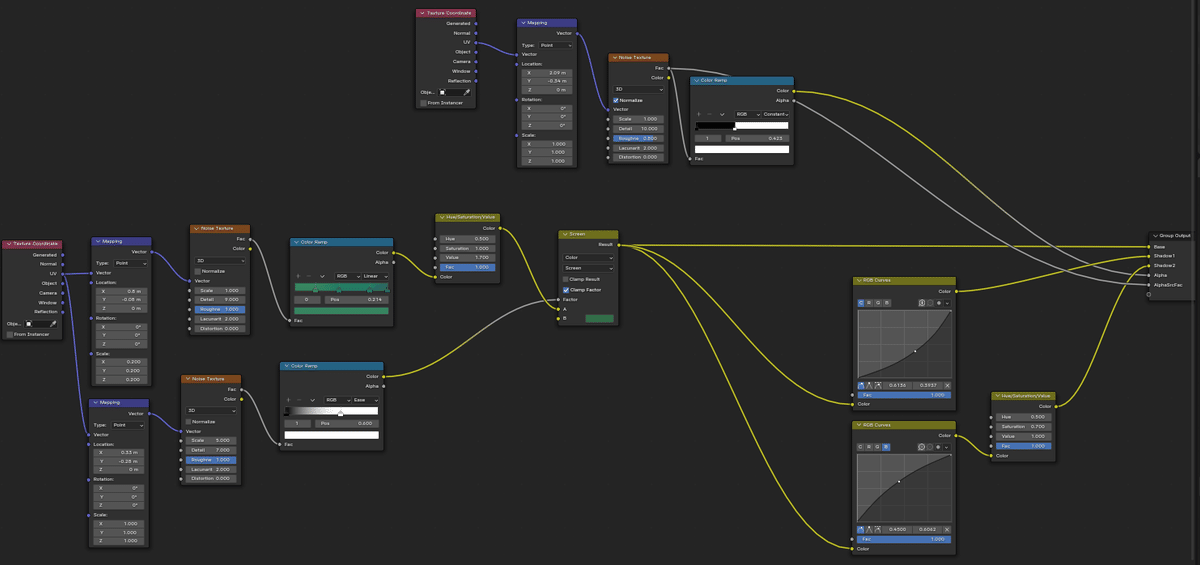Click the eyedropper in the top Texture Coordinate node
The width and height of the screenshot is (1200, 565).
[x=467, y=92]
